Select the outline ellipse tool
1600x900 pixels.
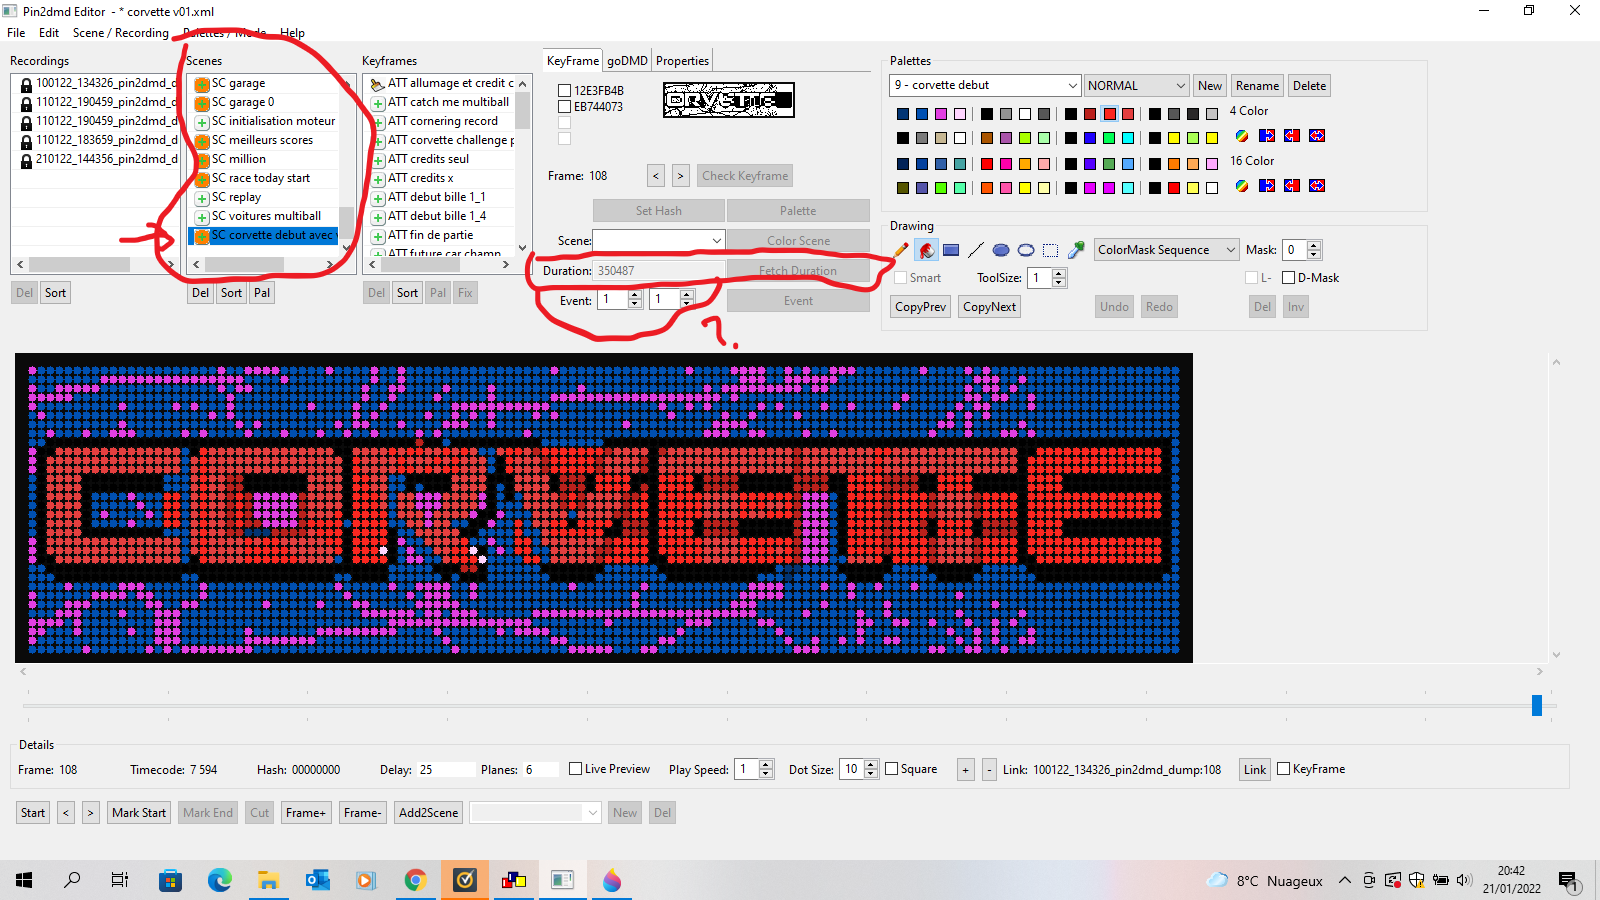coord(1026,250)
